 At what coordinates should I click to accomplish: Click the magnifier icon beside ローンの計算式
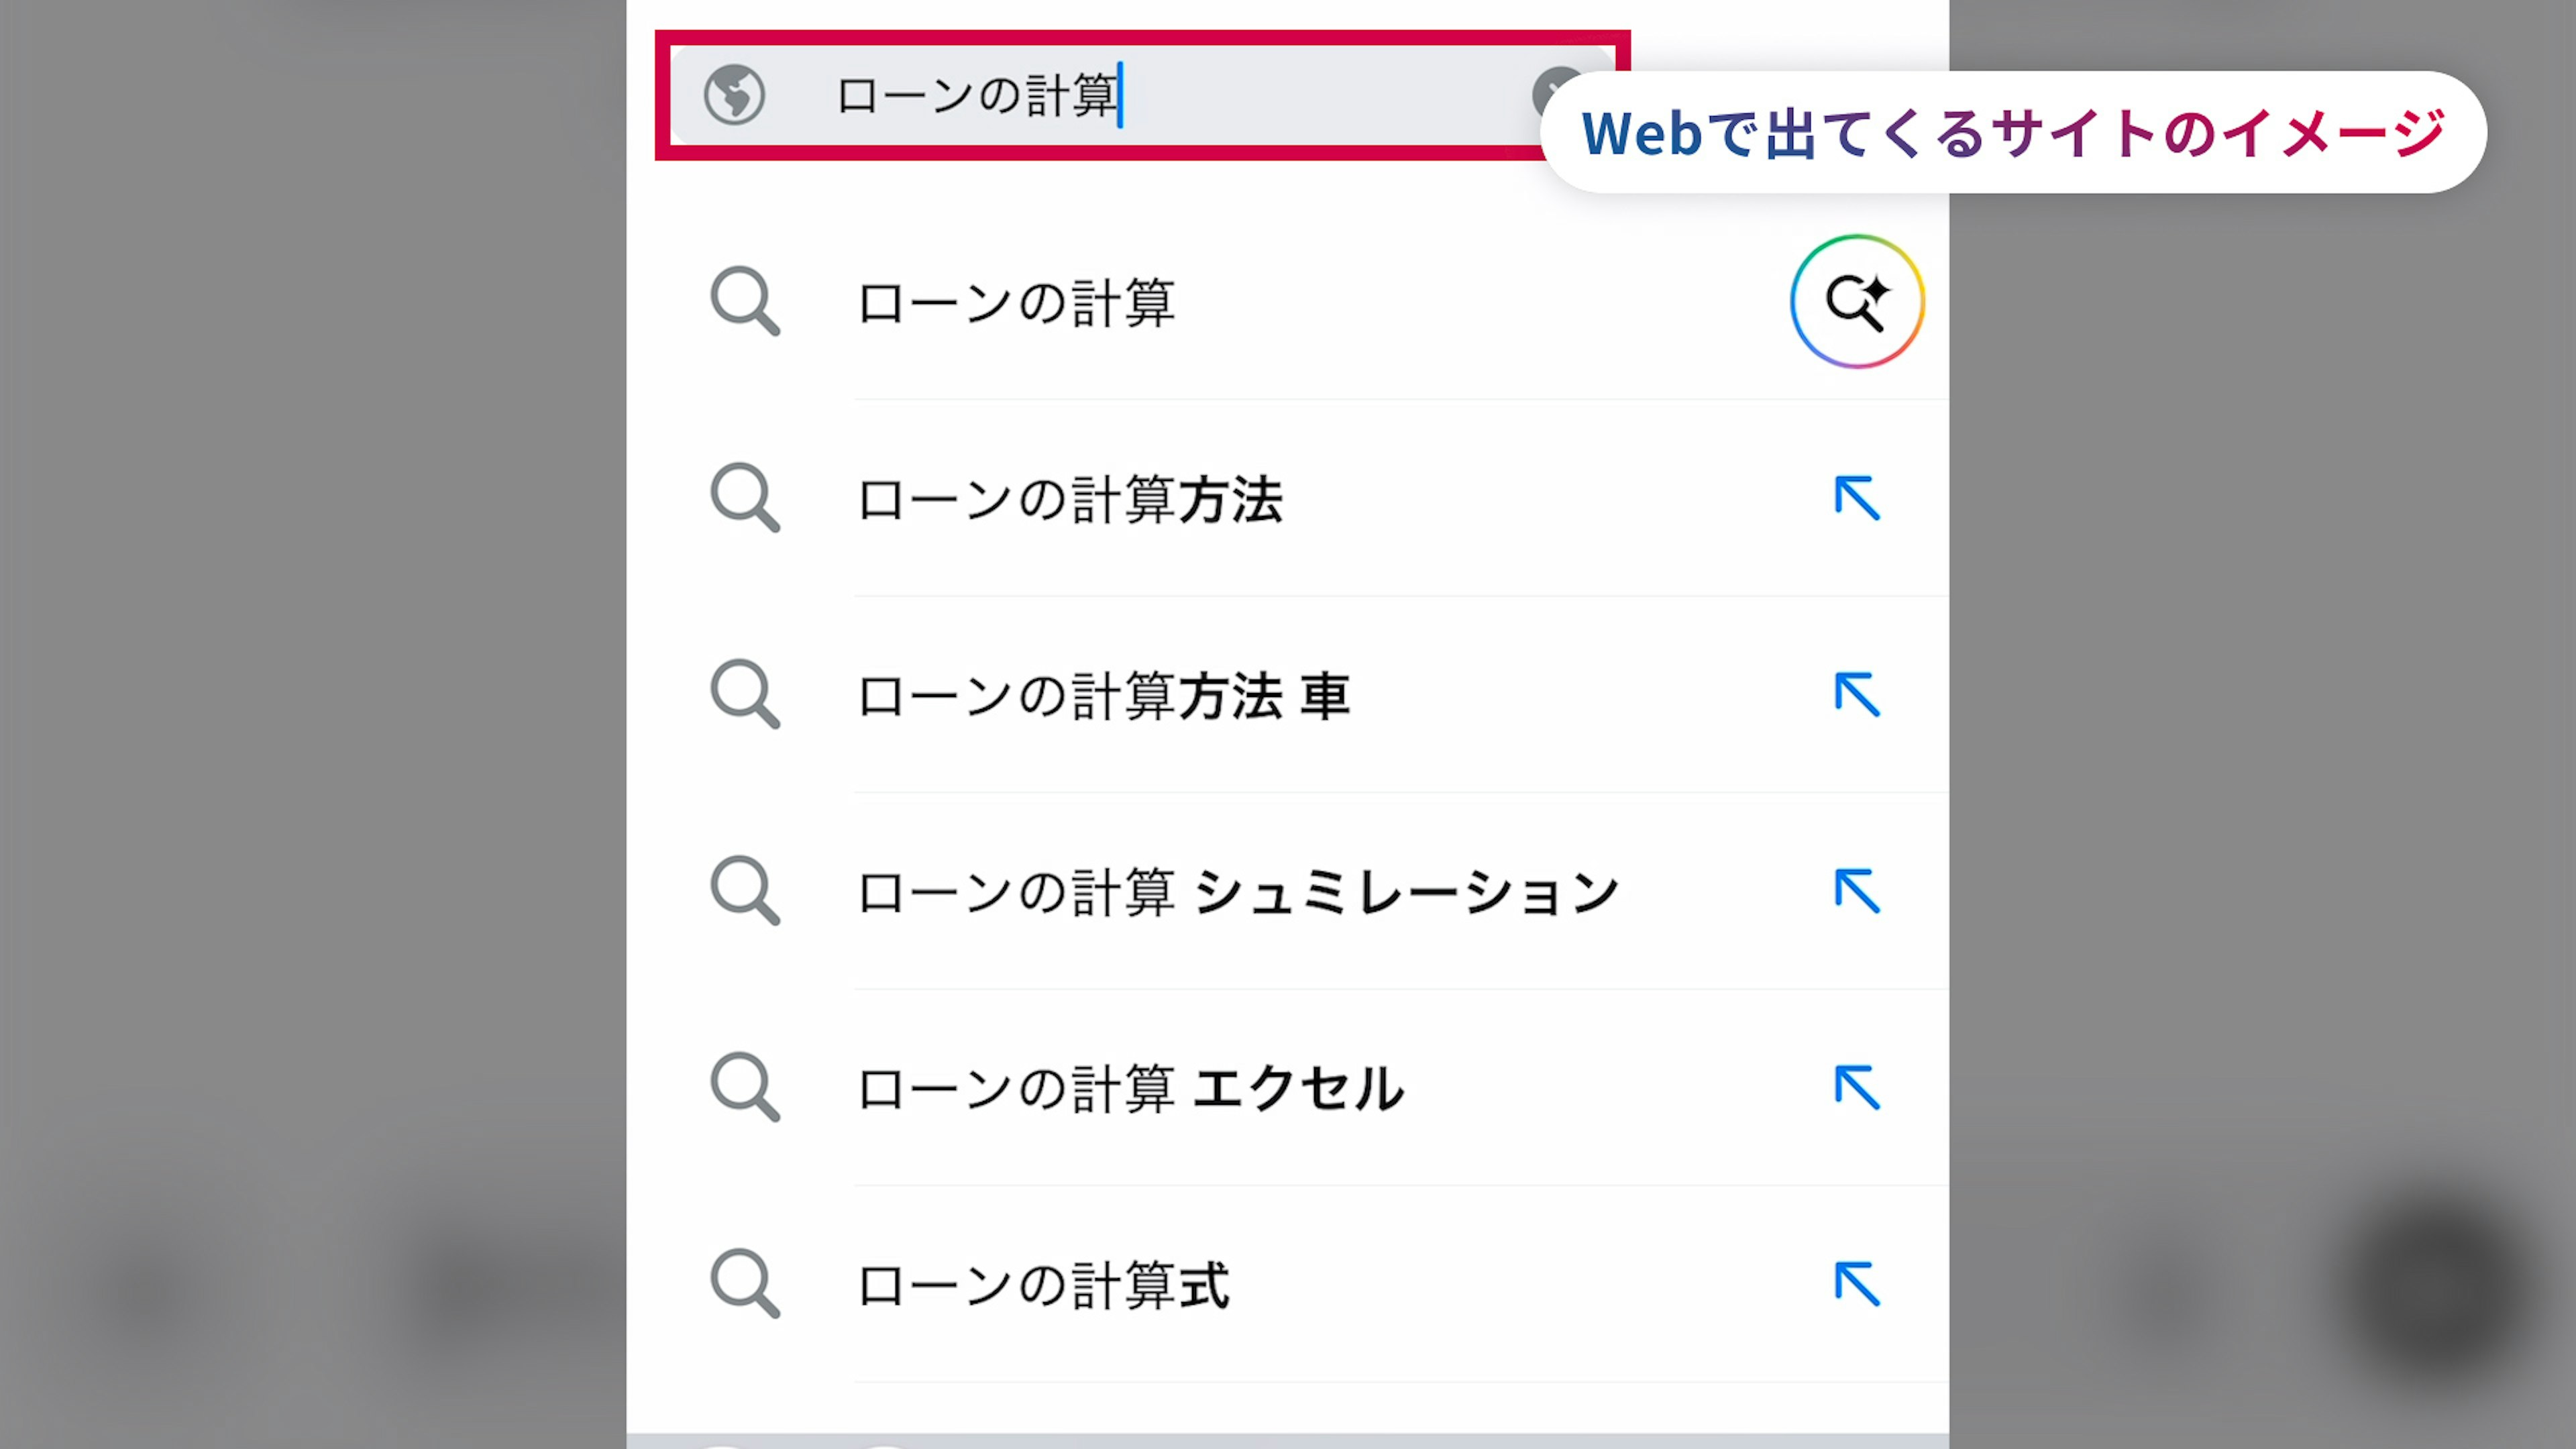745,1284
